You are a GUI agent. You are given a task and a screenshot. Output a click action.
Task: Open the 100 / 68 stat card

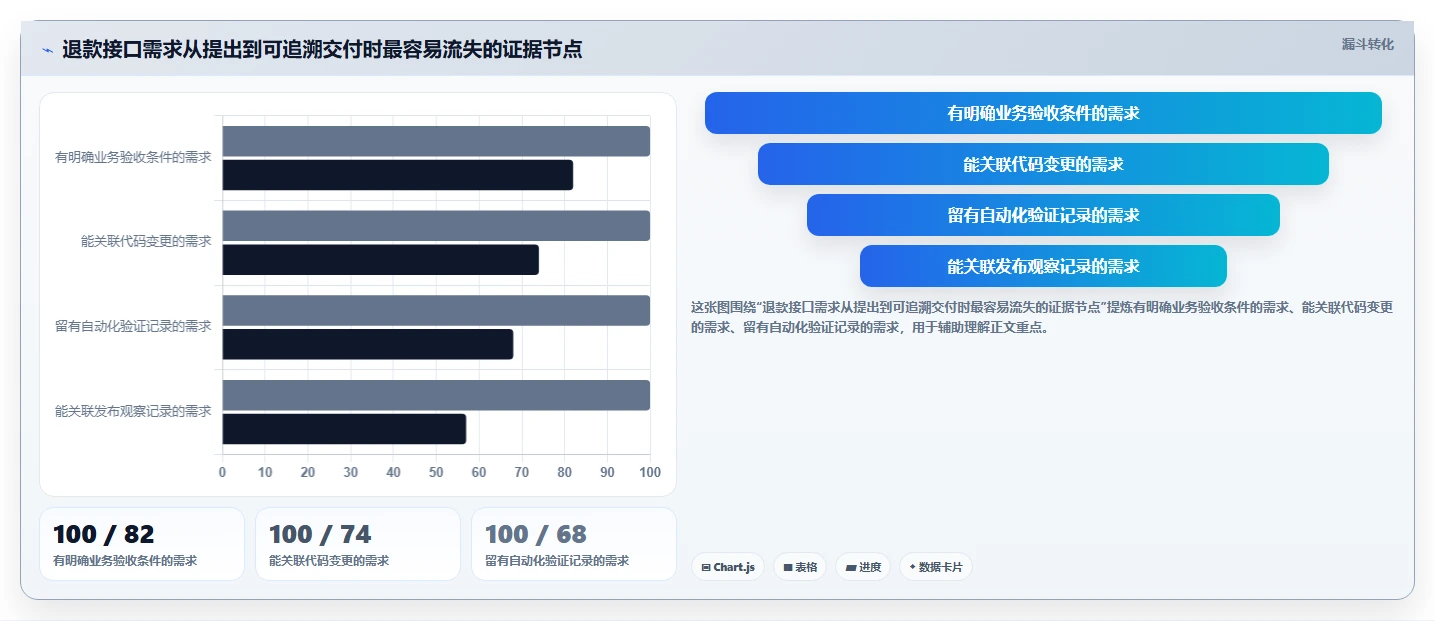pyautogui.click(x=574, y=544)
